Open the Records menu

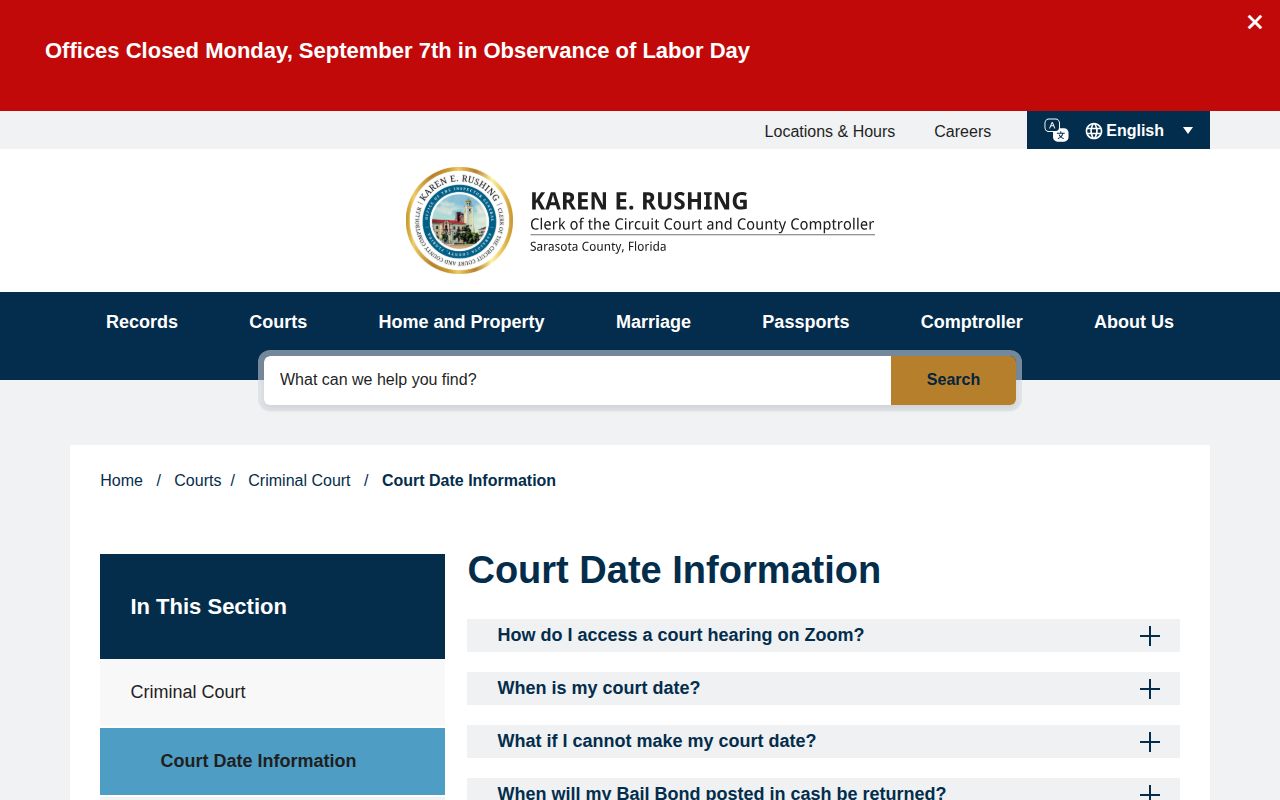click(x=142, y=322)
